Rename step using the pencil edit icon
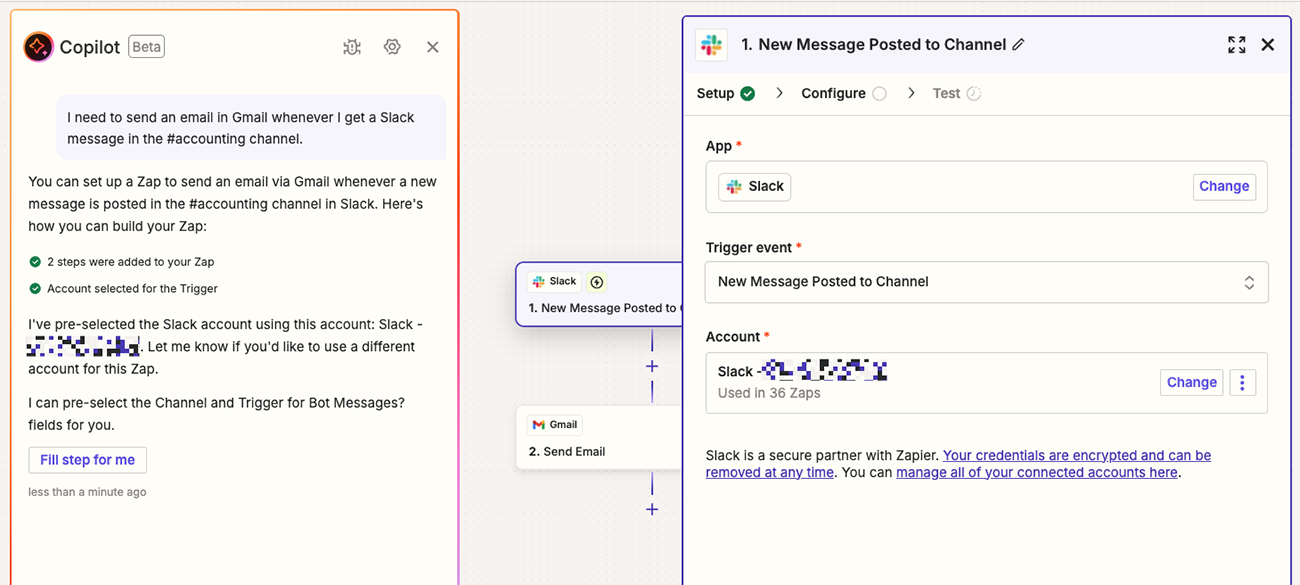The width and height of the screenshot is (1300, 585). tap(1019, 45)
